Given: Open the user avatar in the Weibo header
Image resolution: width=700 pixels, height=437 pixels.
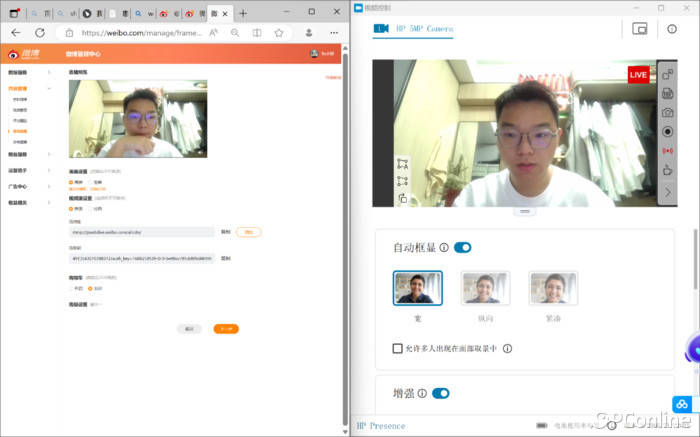Looking at the screenshot, I should coord(314,54).
